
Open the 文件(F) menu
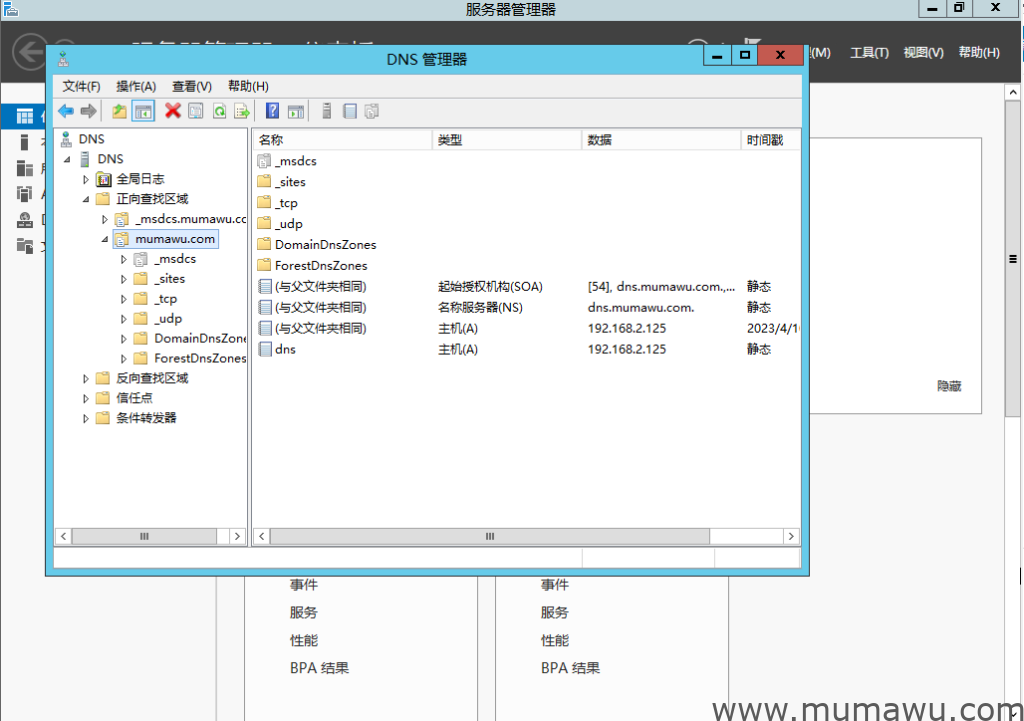80,86
